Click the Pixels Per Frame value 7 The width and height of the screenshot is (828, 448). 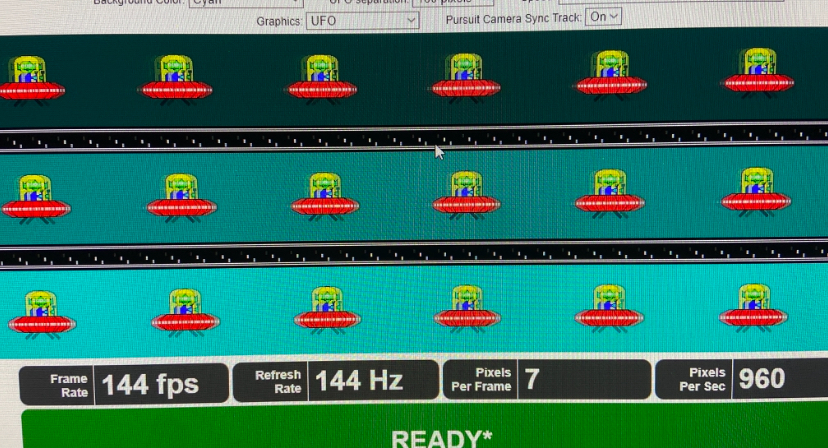coord(532,379)
